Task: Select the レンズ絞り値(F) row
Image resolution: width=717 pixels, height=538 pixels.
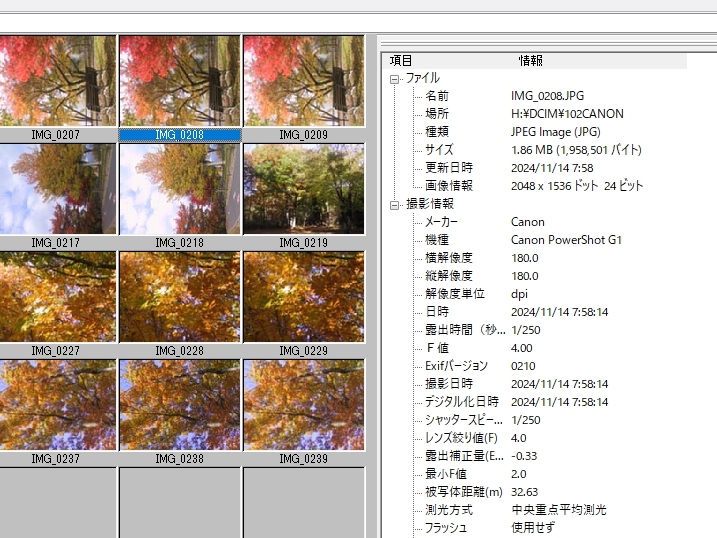Action: [x=476, y=438]
